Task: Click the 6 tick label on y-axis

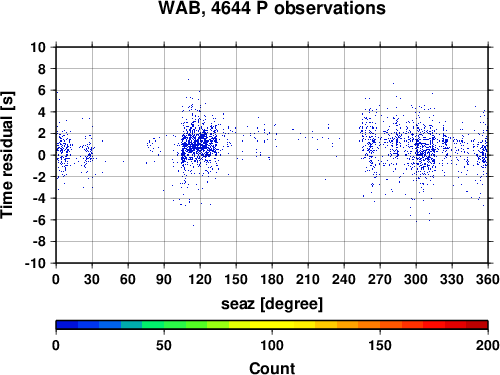Action: point(42,90)
